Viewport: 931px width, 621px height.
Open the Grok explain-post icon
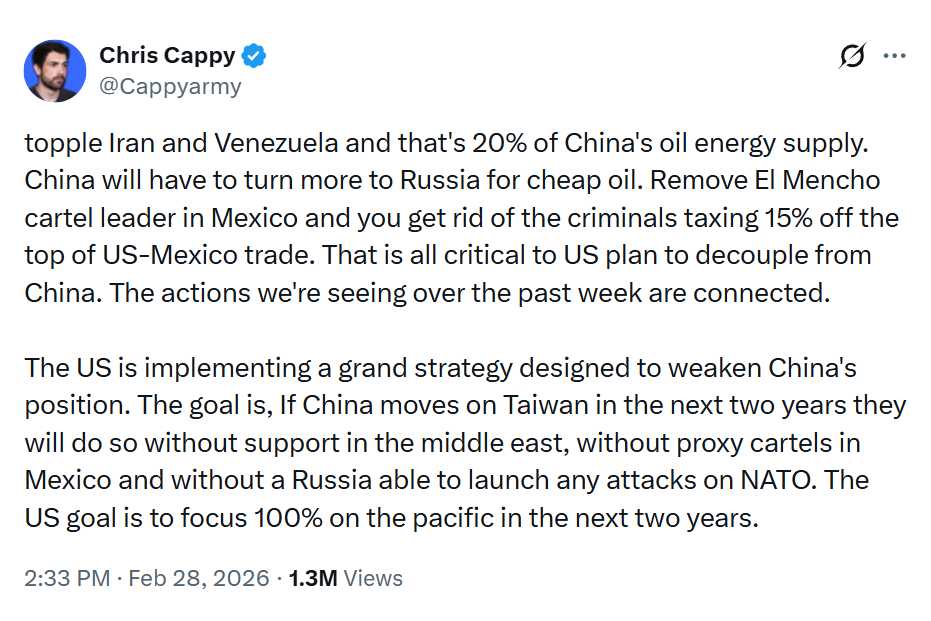tap(852, 57)
